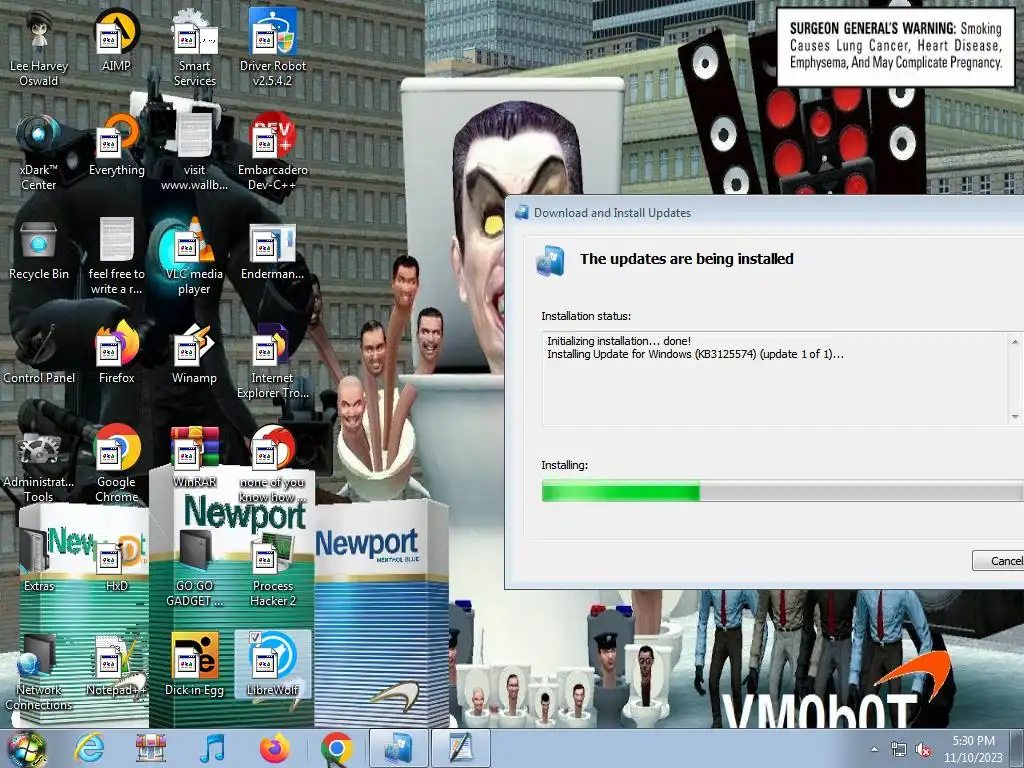
Task: Open the Lee Harvey Oswald desktop icon
Action: pos(39,47)
